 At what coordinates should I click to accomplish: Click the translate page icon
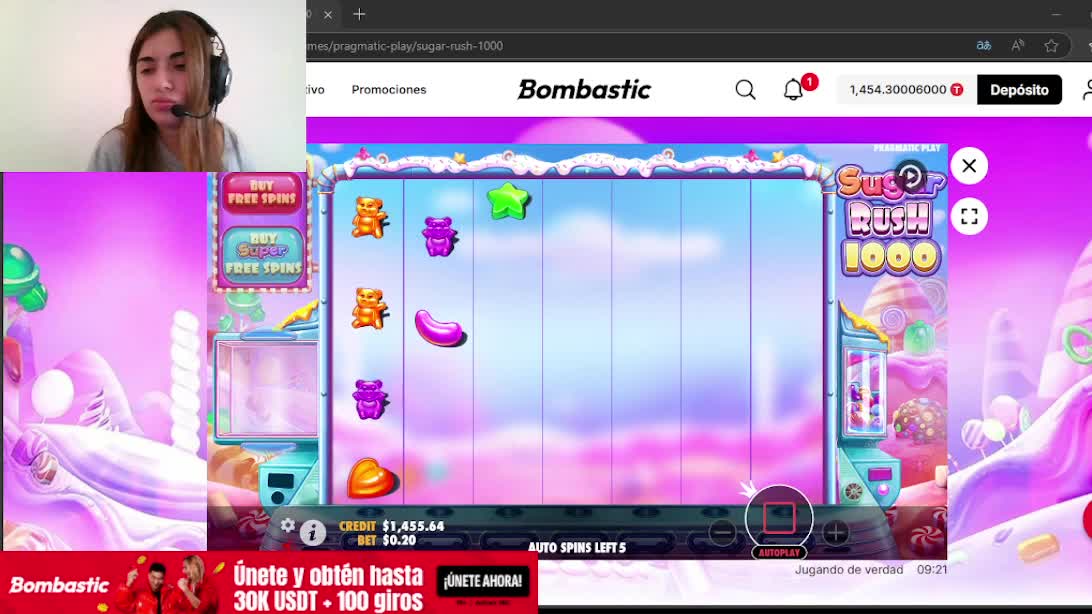983,46
